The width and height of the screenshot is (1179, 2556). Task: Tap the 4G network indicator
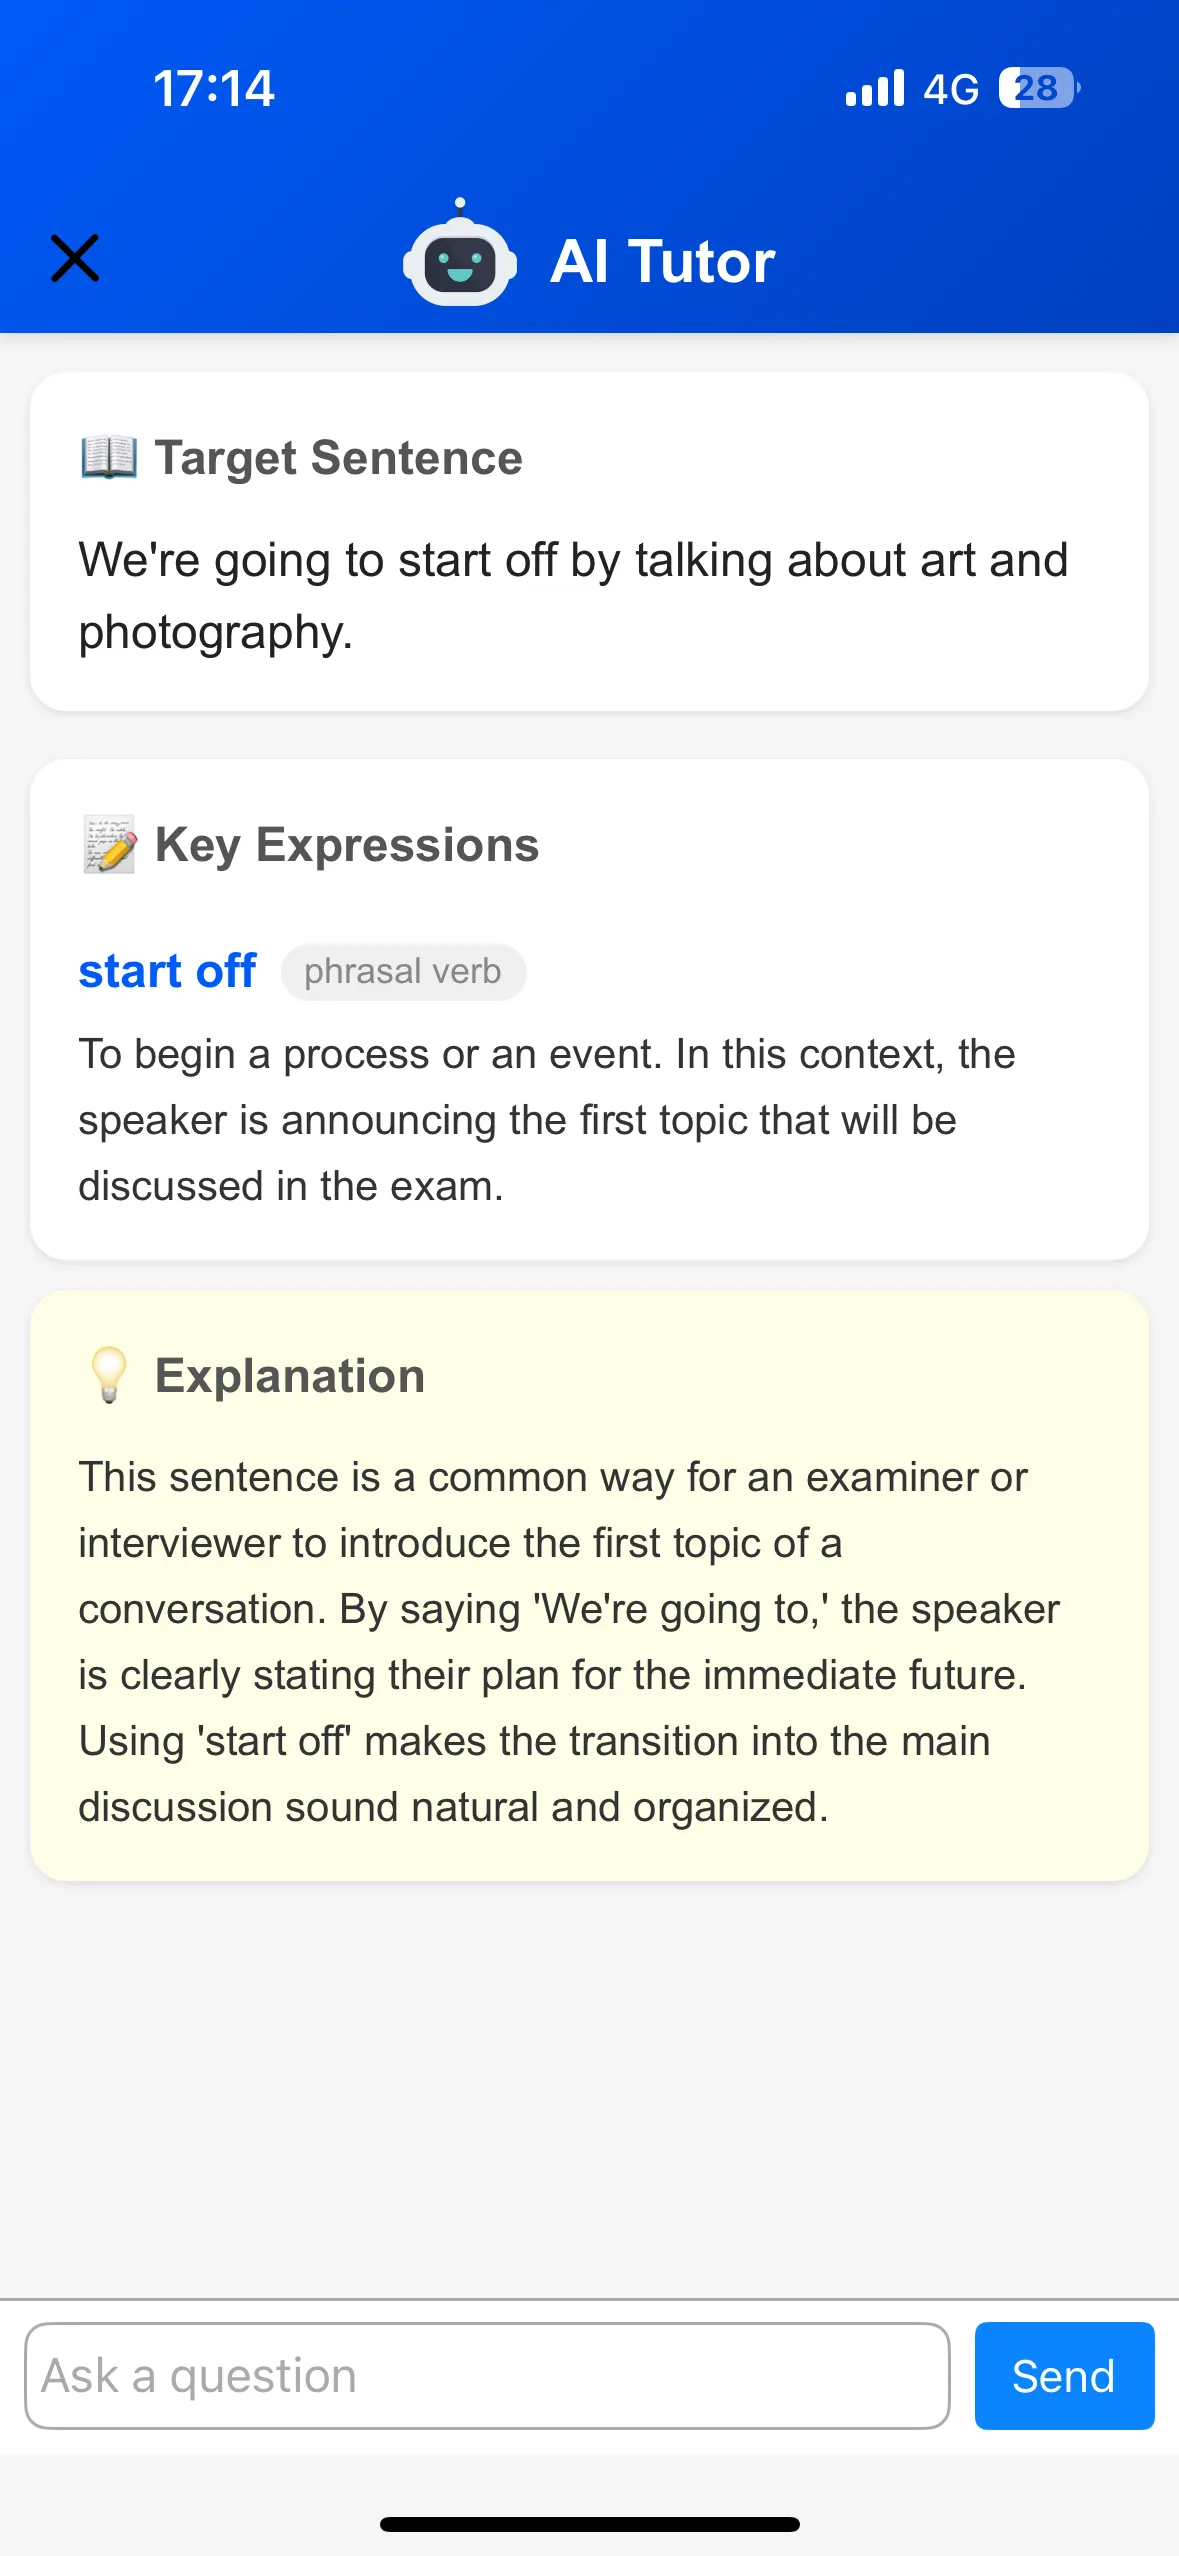pyautogui.click(x=950, y=89)
